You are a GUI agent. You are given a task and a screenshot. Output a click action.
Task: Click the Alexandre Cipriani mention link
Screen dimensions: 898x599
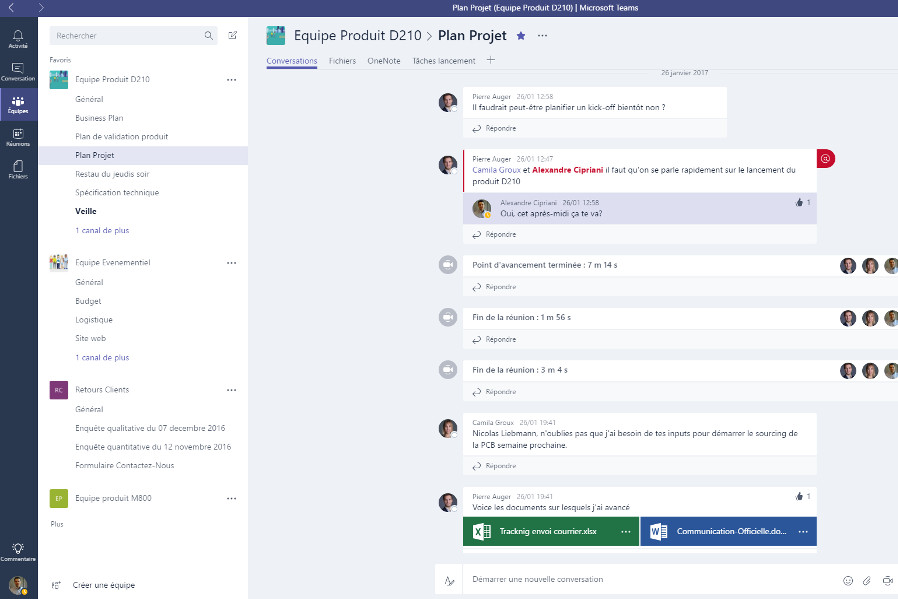(x=568, y=170)
